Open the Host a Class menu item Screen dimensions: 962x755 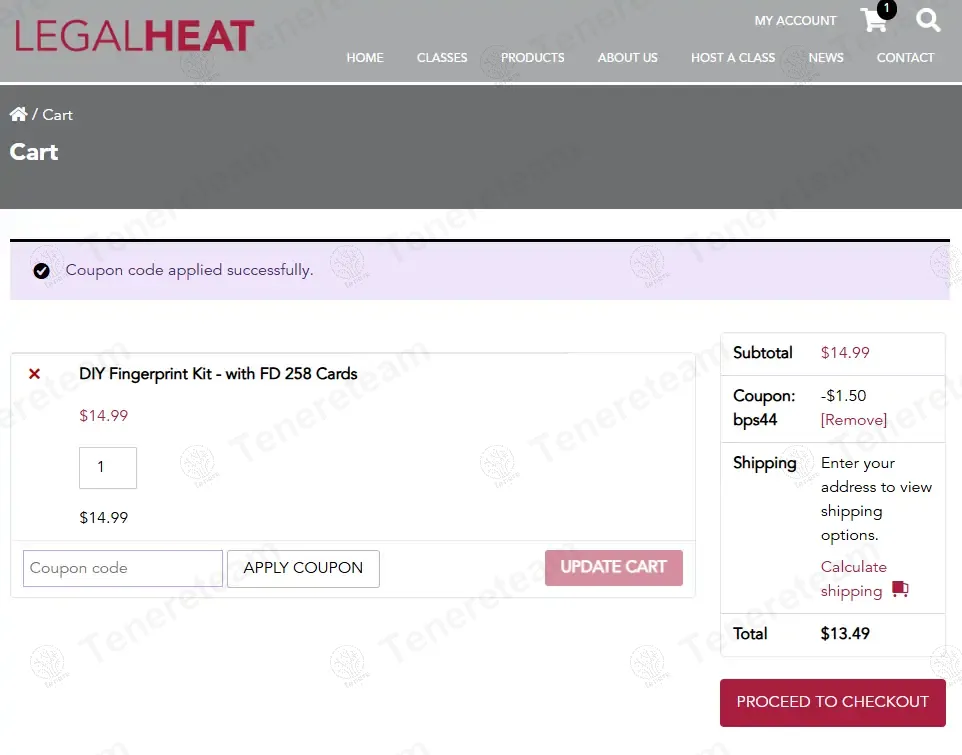[733, 58]
